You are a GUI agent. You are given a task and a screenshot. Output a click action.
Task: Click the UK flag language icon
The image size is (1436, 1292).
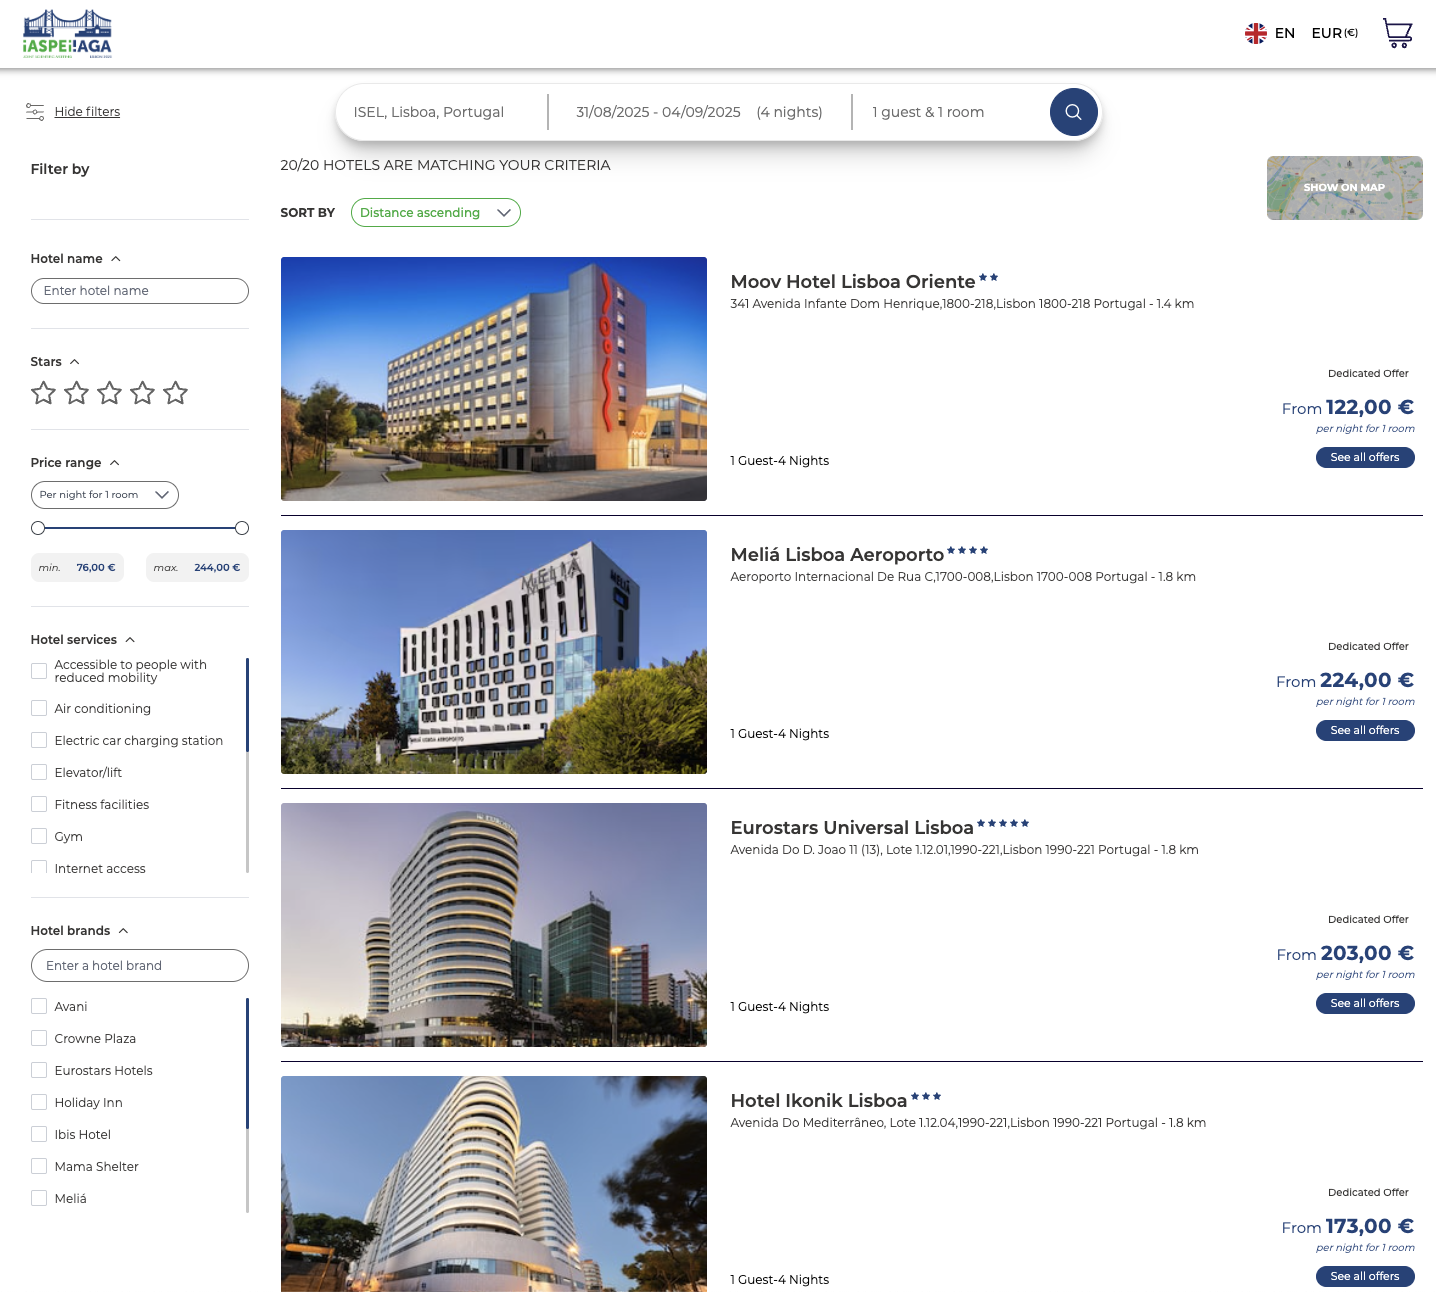click(1256, 33)
